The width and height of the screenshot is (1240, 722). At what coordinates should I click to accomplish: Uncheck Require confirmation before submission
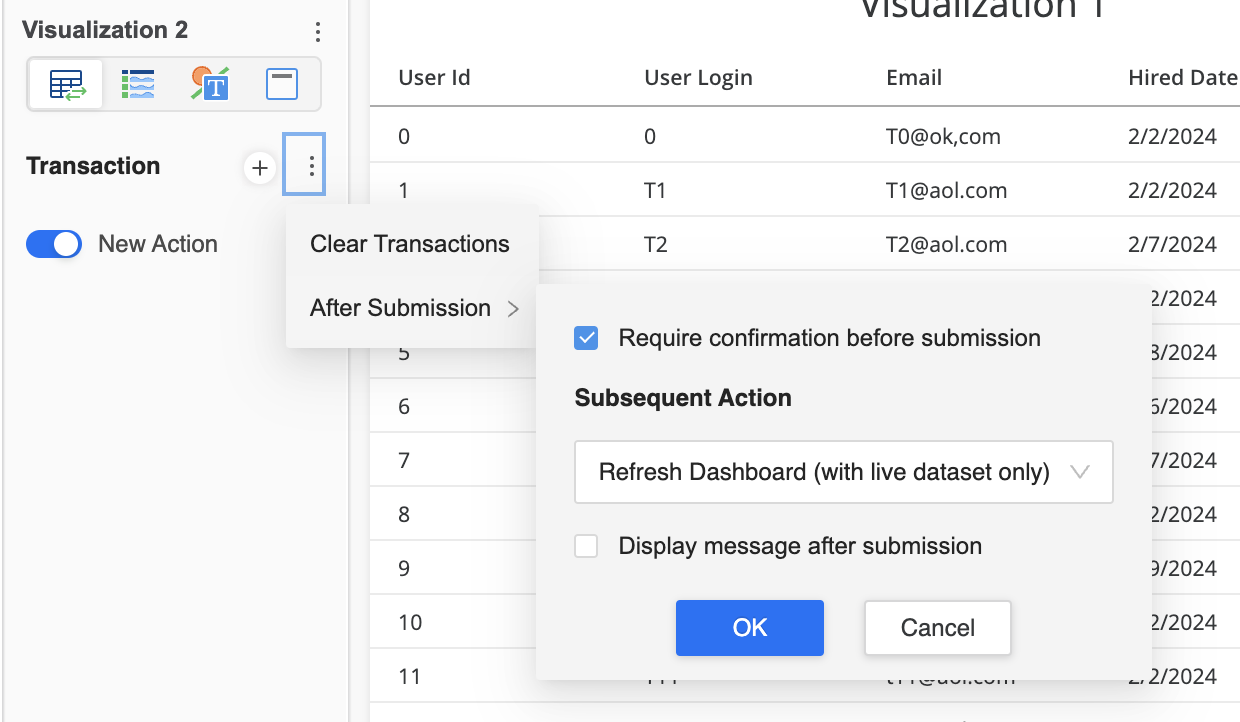587,339
